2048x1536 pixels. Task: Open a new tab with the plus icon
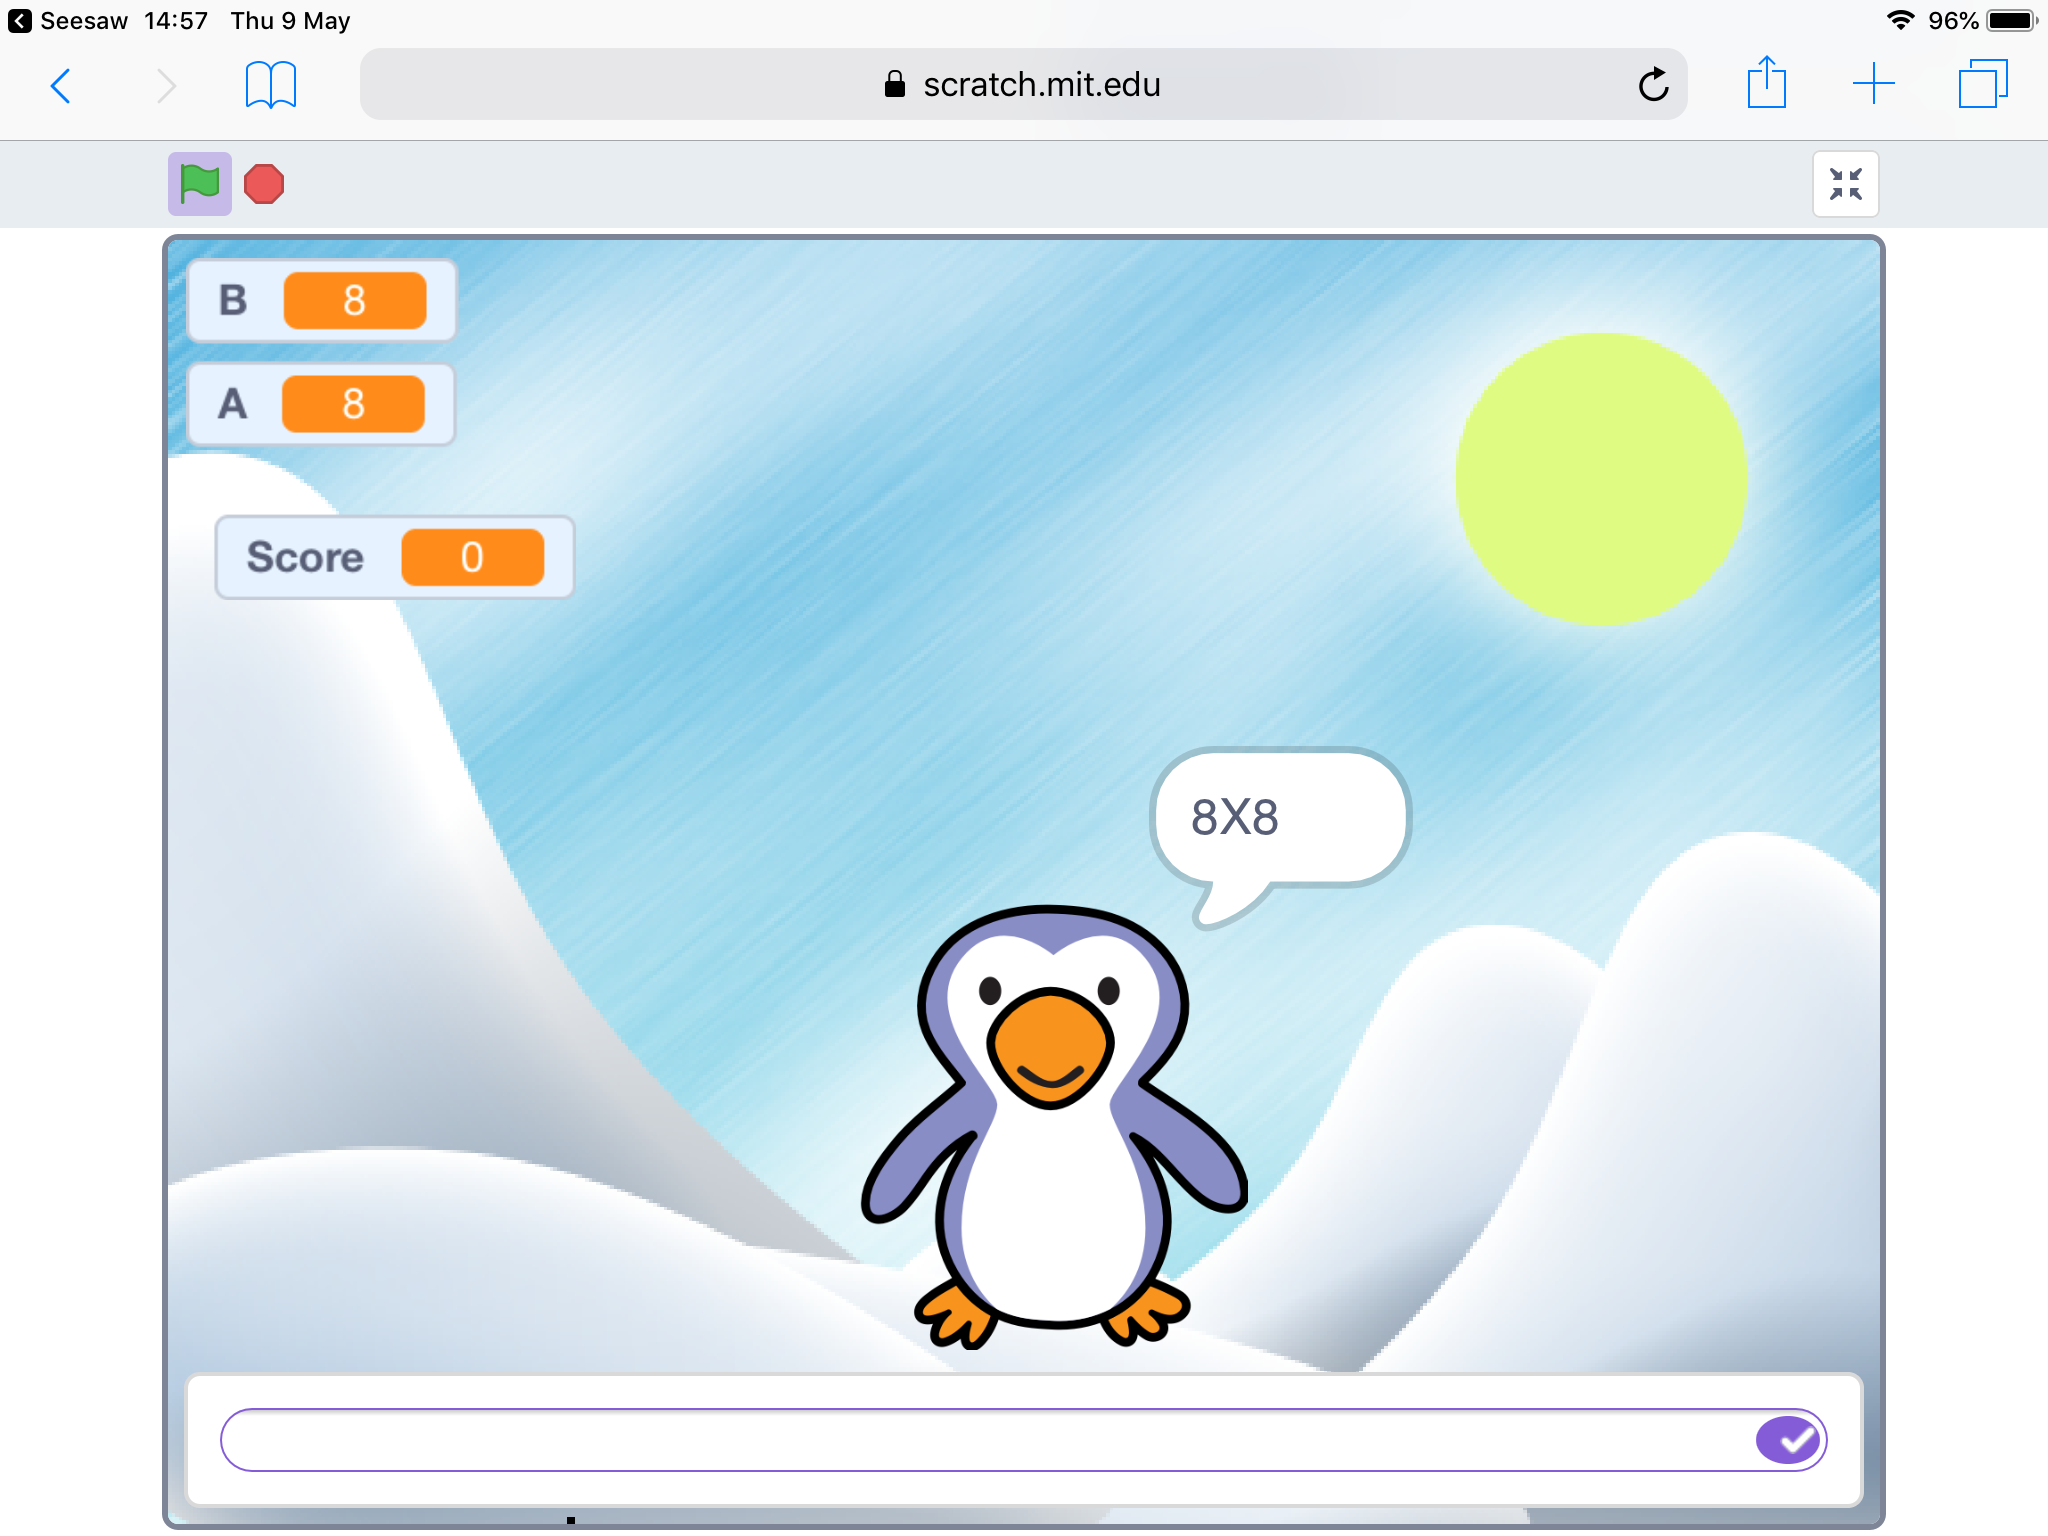click(x=1873, y=84)
